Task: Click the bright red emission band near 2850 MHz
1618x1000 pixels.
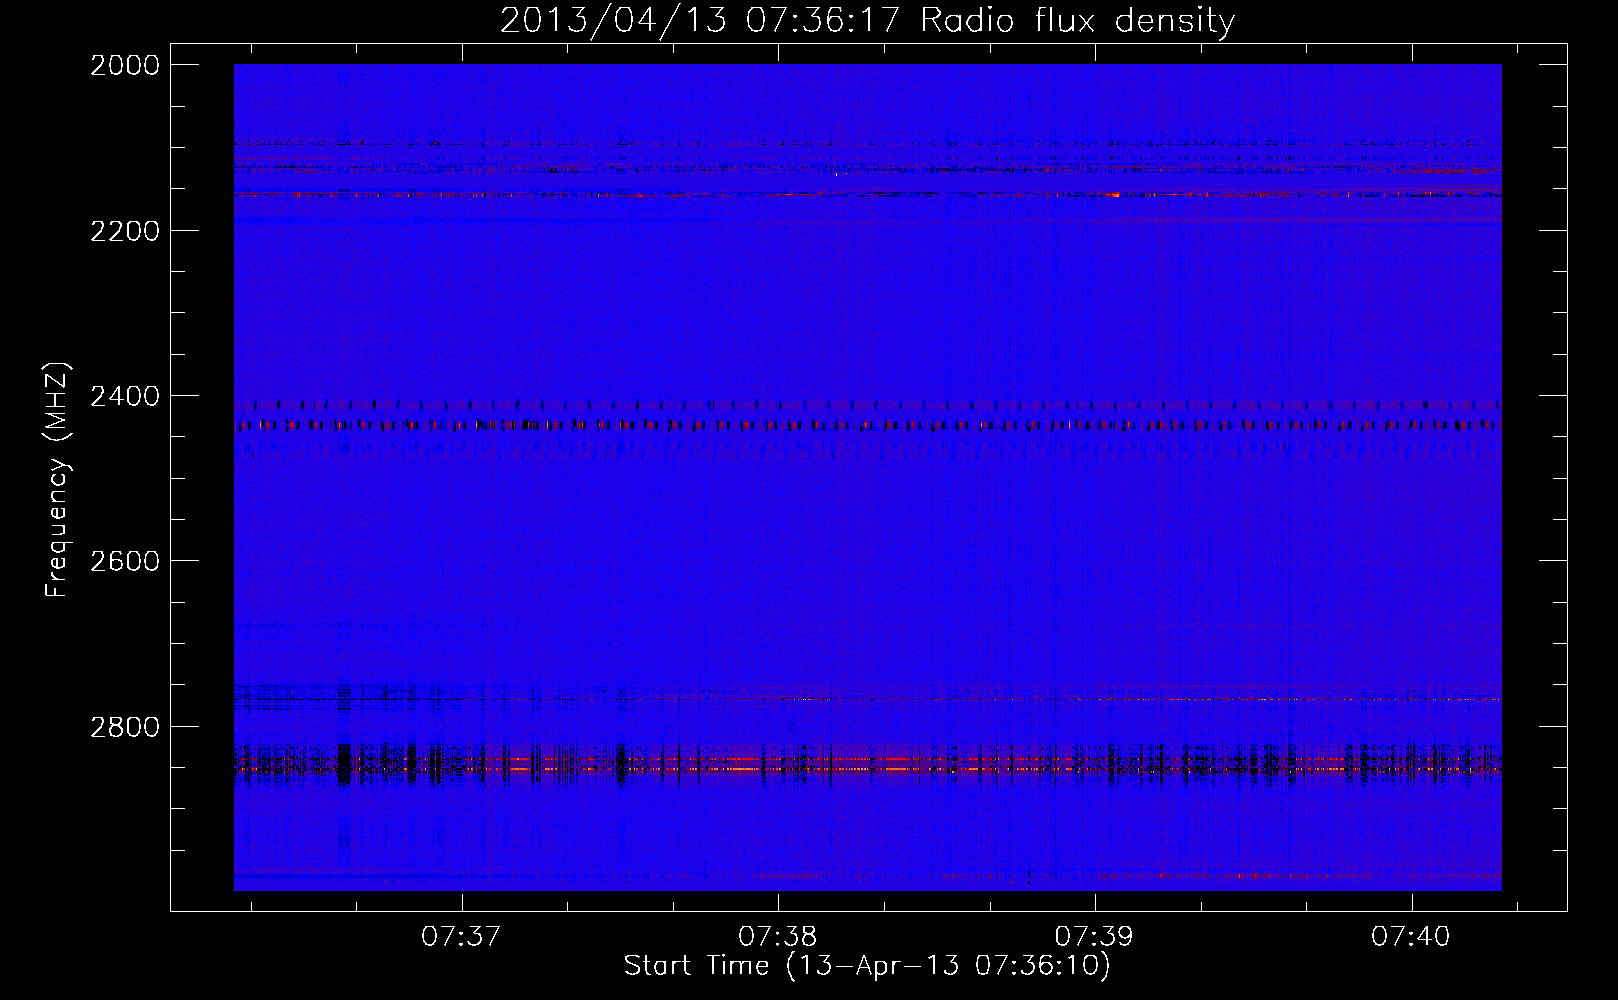Action: (867, 765)
